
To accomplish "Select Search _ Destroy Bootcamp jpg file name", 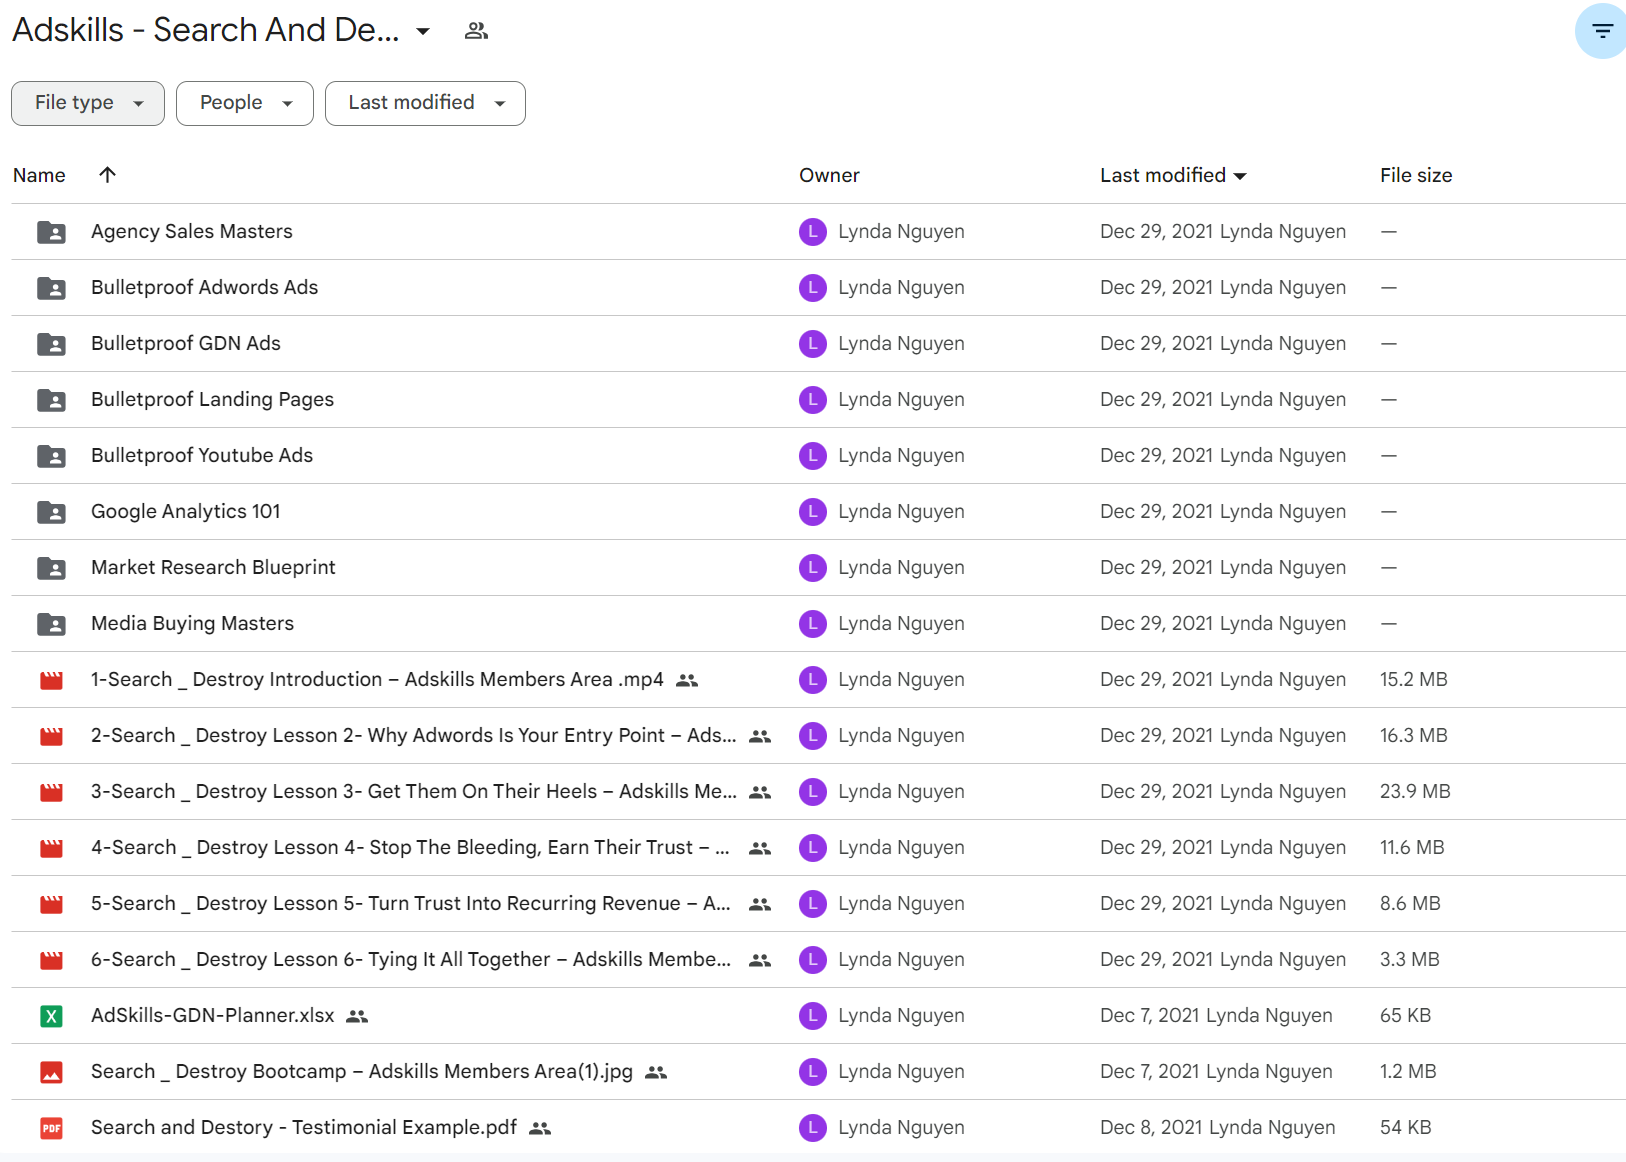I will (362, 1072).
